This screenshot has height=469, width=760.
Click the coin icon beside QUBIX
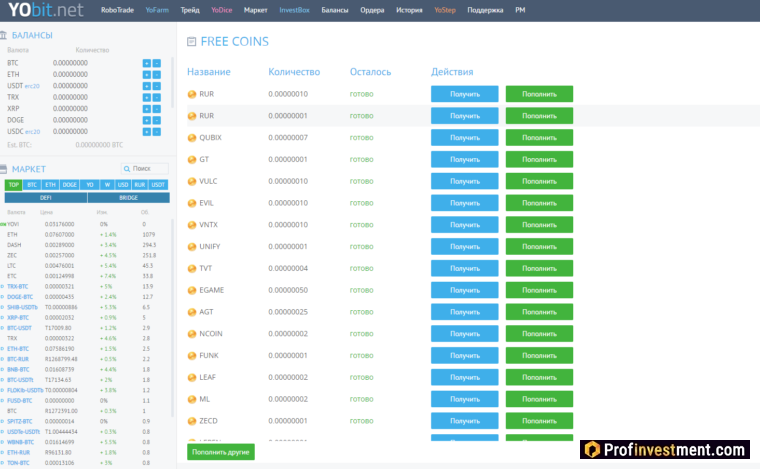[x=192, y=138]
